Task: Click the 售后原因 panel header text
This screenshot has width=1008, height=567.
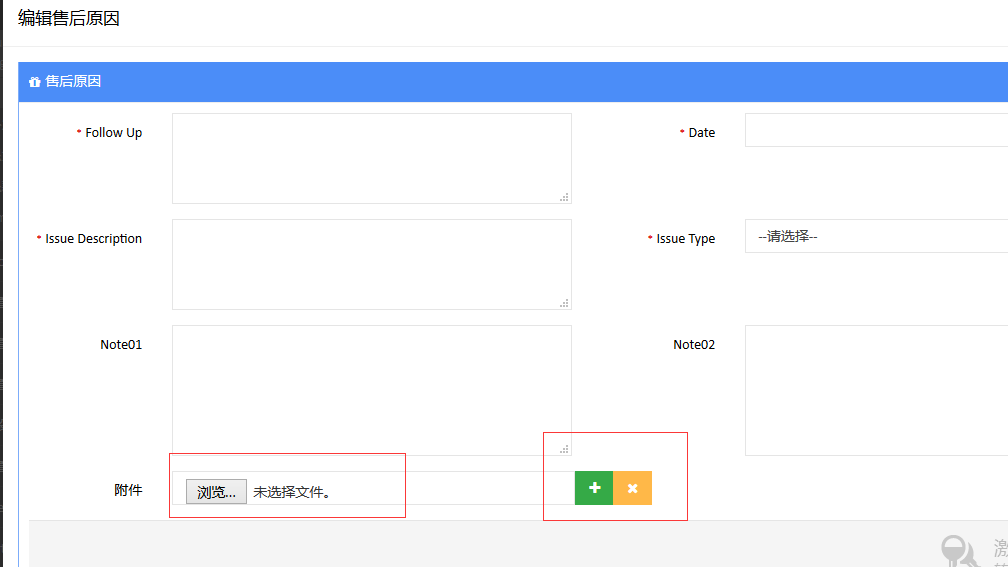Action: [73, 81]
